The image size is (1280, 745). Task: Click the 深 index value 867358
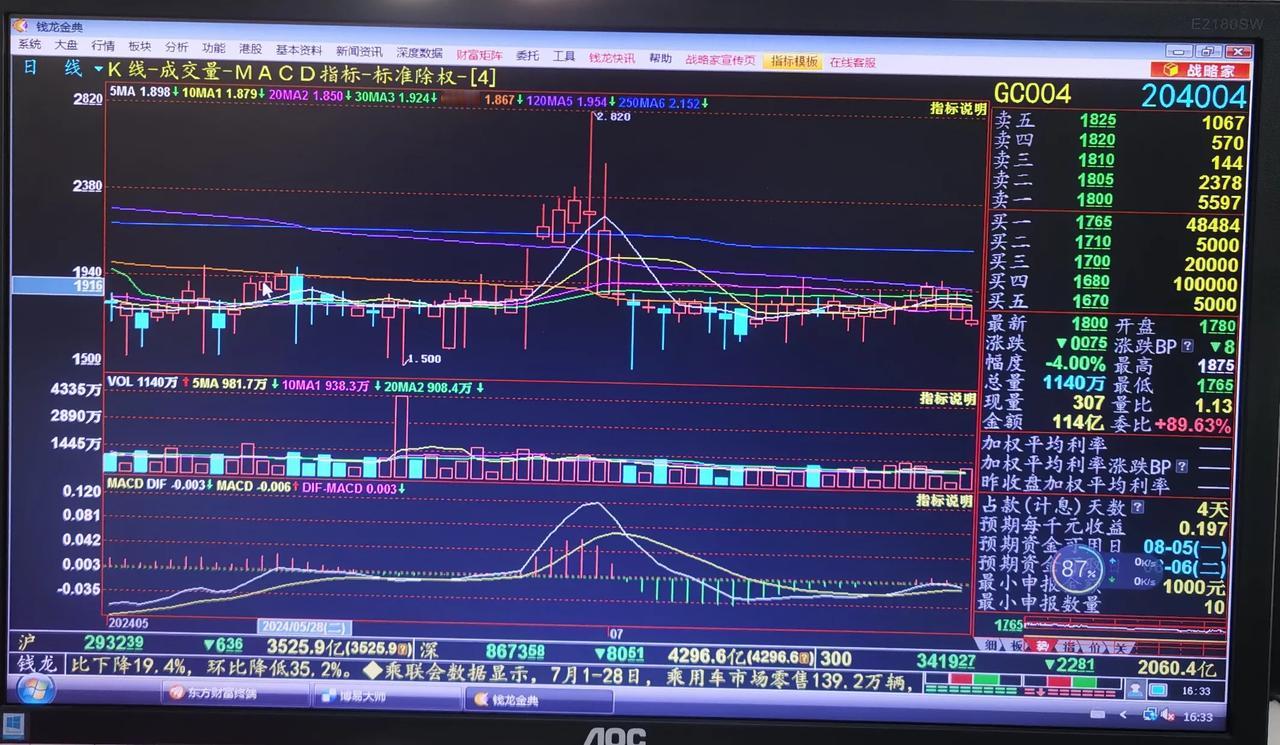515,653
